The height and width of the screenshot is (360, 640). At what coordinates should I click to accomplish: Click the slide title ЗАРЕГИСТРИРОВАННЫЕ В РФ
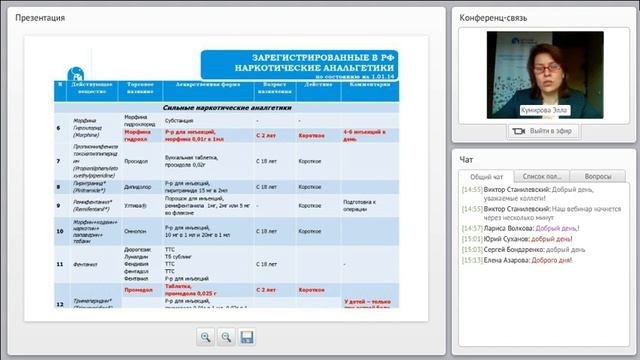tap(322, 58)
